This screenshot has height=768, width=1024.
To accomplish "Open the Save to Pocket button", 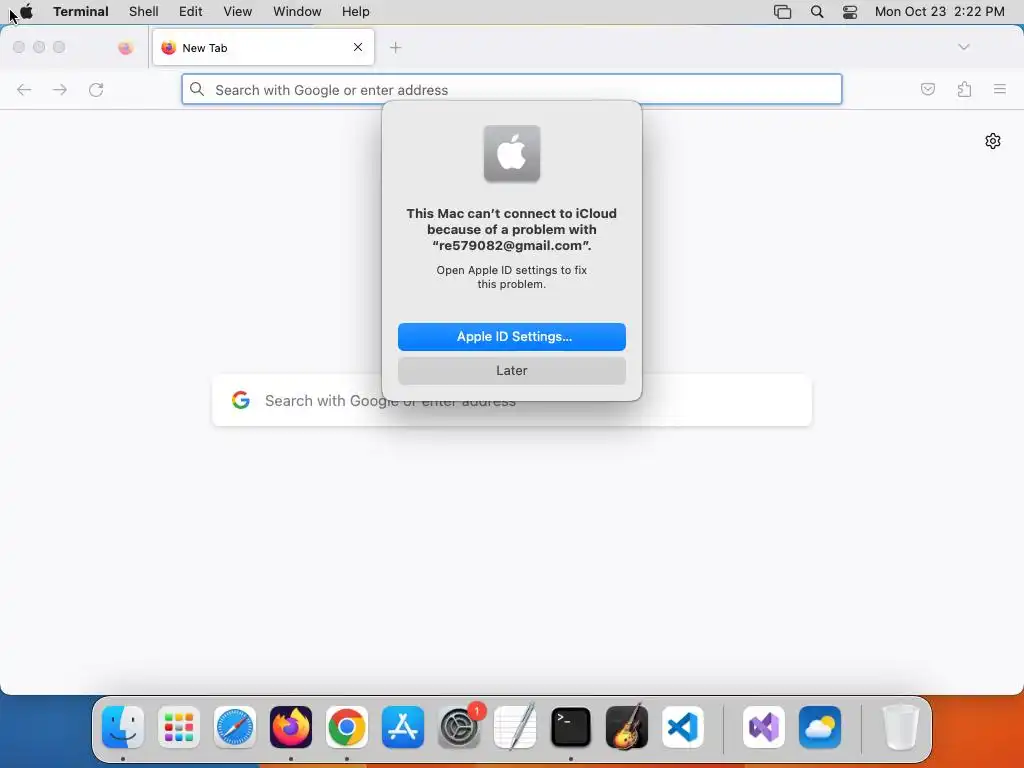I will click(928, 89).
